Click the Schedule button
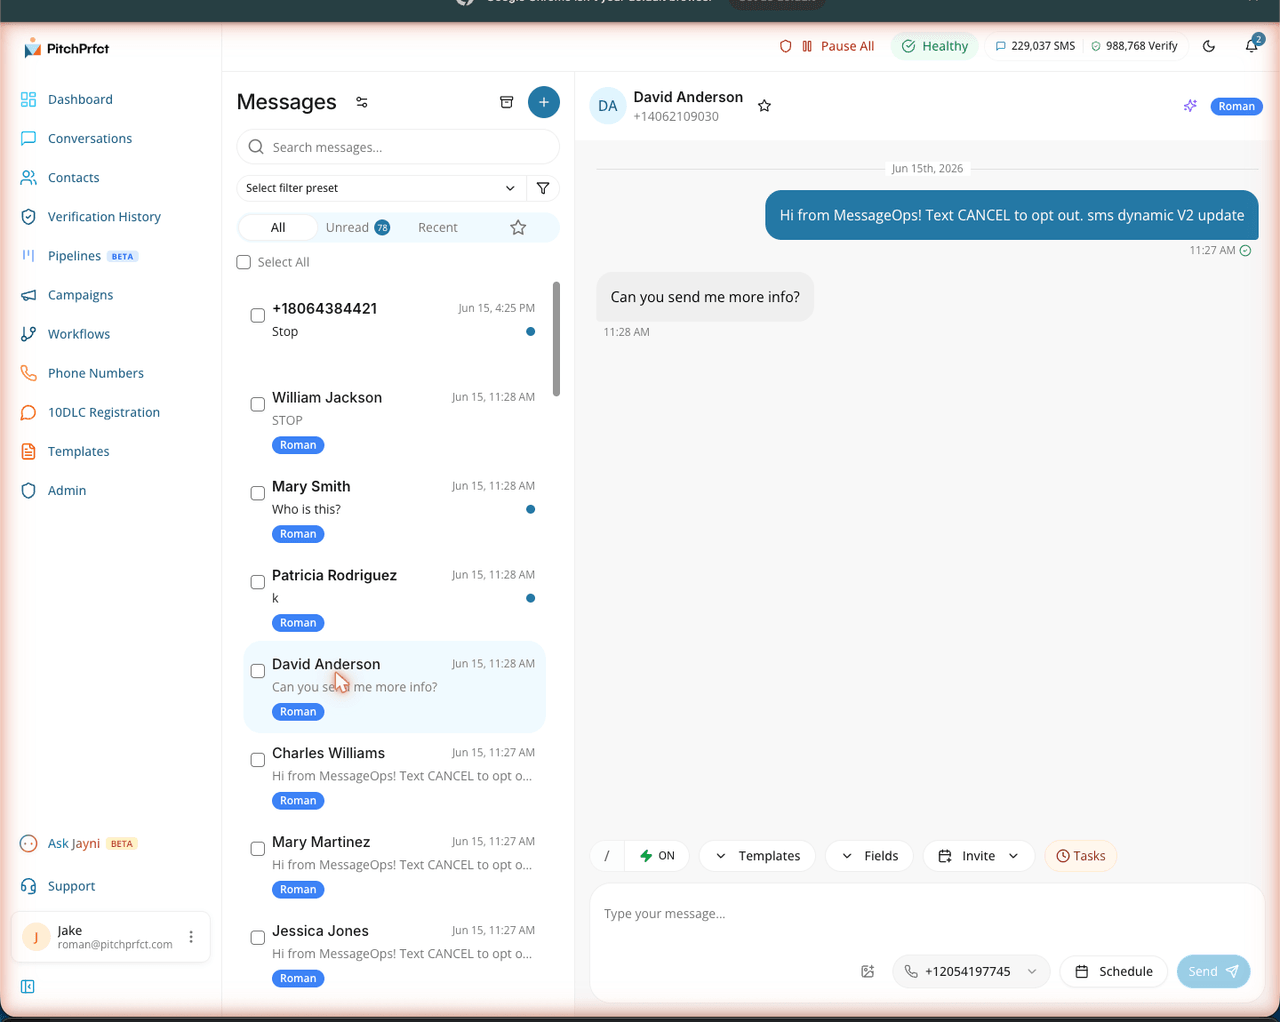Screen dimensions: 1280x1022 point(1113,971)
